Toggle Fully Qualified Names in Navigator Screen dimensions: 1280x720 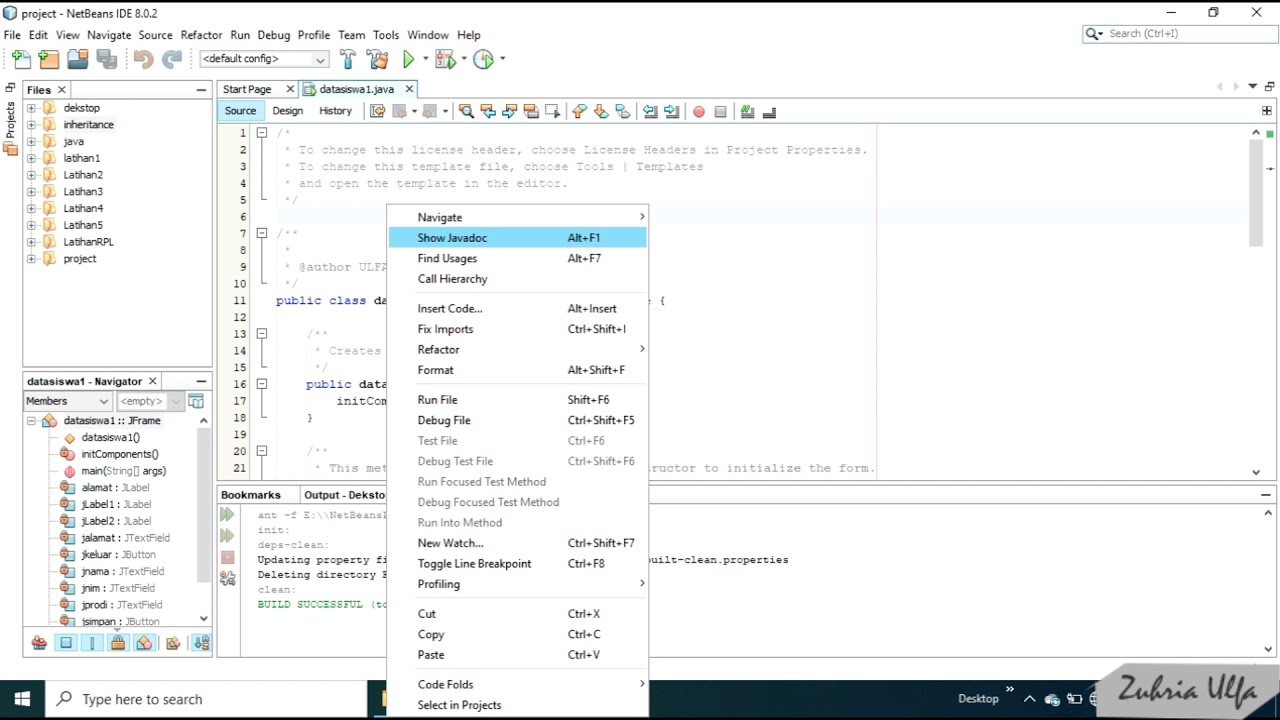pos(173,643)
